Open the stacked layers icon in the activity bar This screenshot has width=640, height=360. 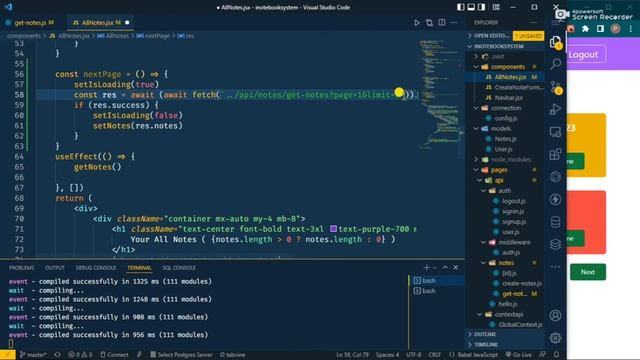pos(556,244)
